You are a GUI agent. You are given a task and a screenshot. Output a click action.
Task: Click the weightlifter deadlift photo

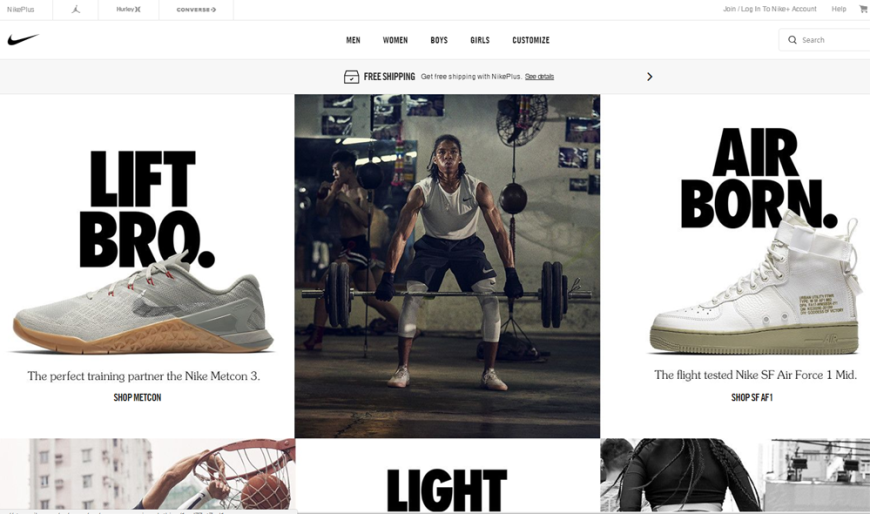447,266
